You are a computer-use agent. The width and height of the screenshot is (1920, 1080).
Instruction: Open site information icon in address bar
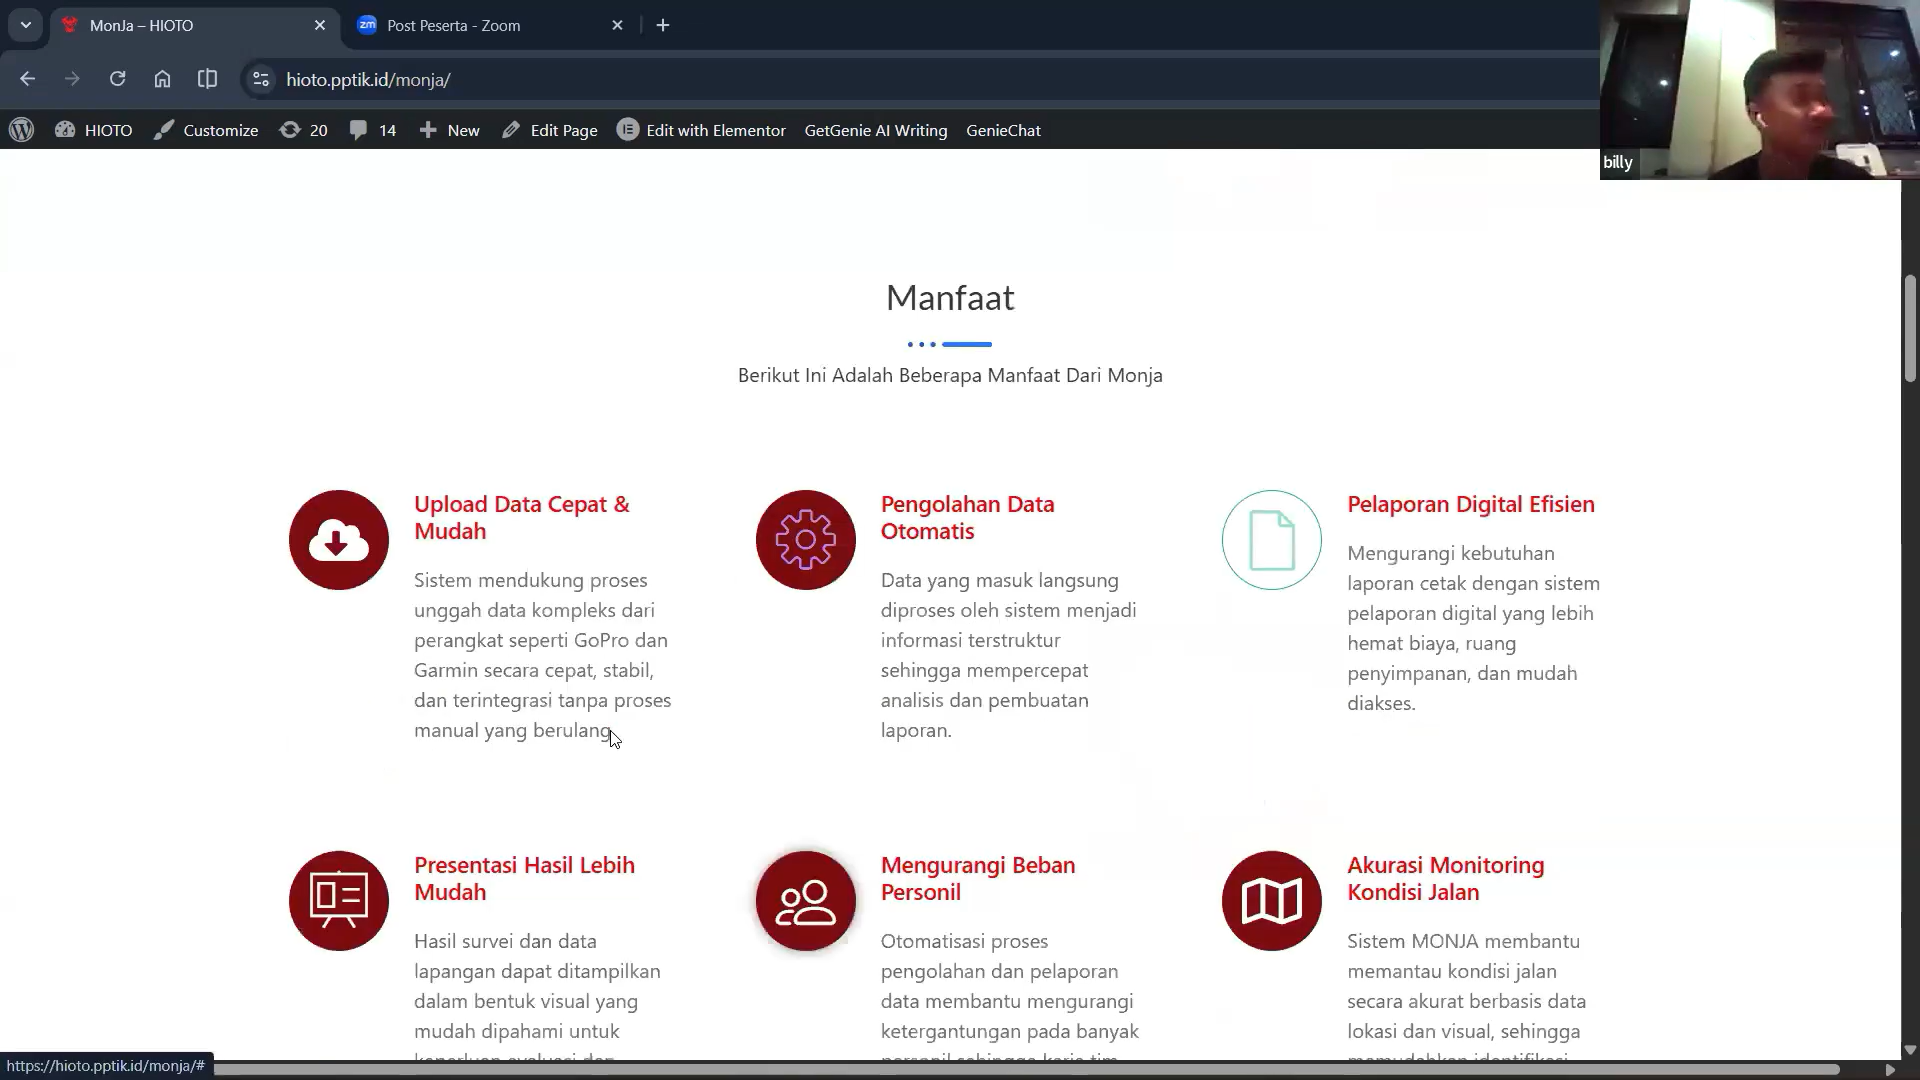tap(260, 79)
